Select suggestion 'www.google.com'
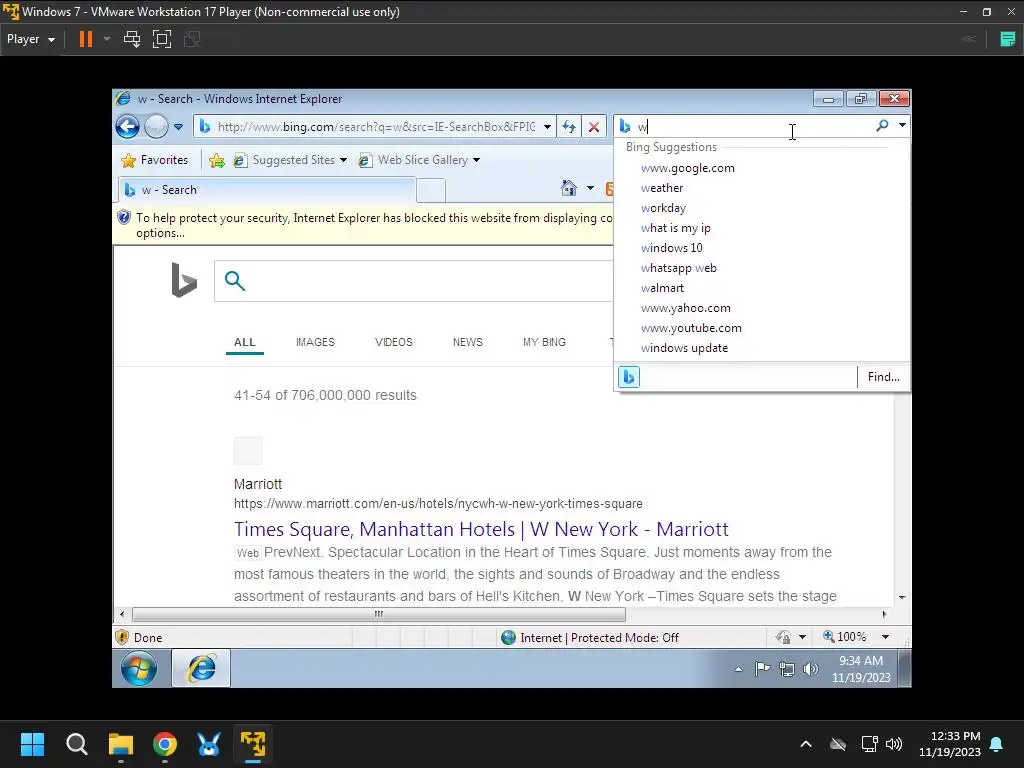1024x768 pixels. [x=762, y=168]
